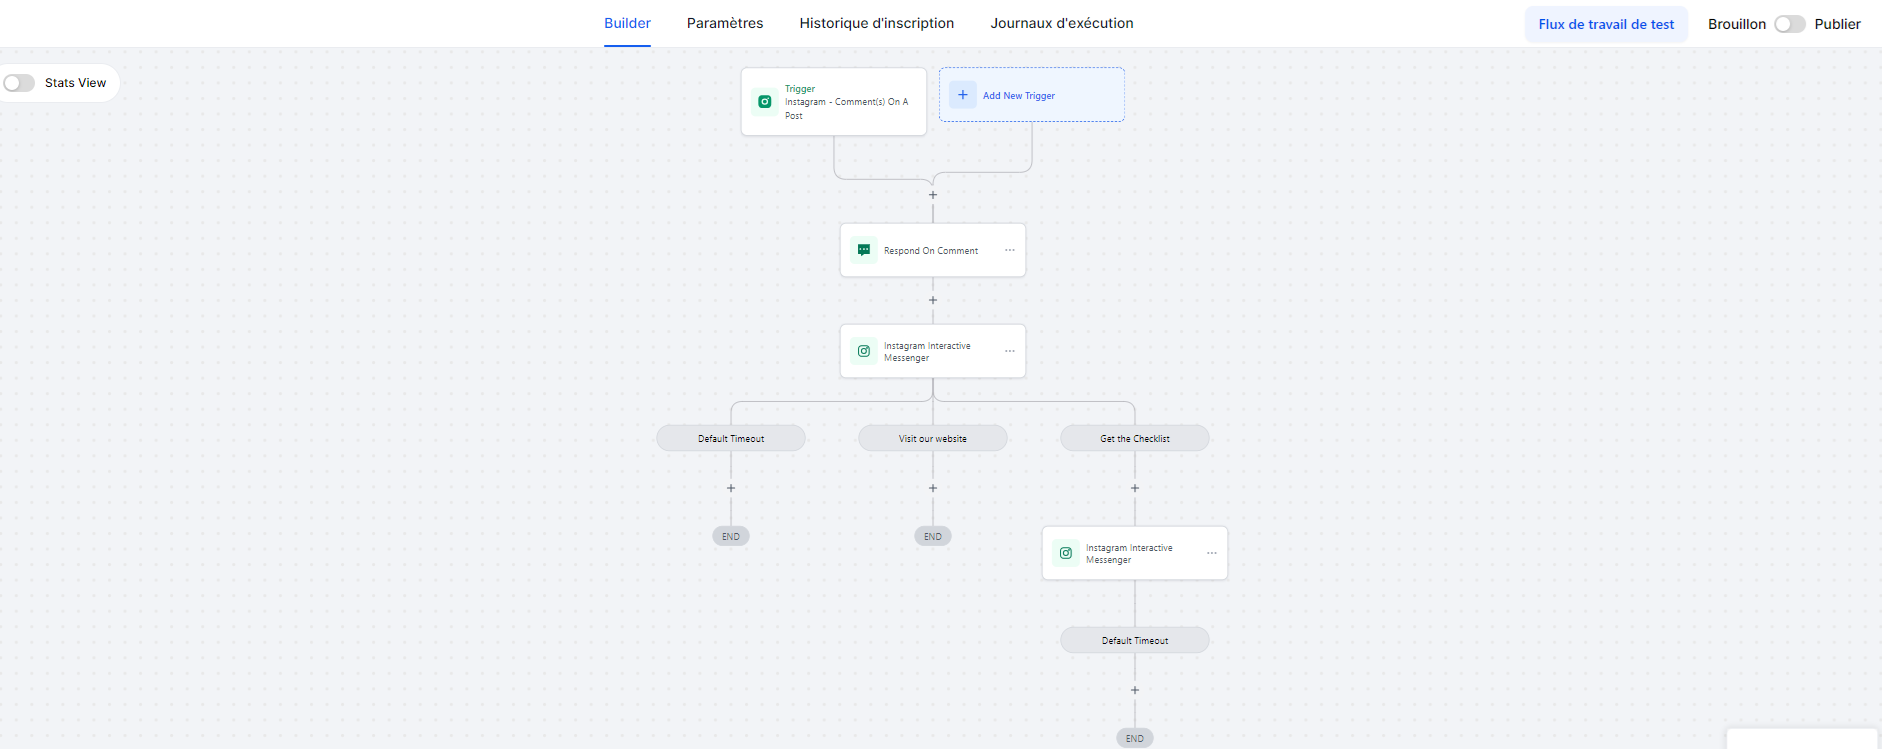This screenshot has width=1882, height=749.
Task: Click Visit our website branch pill
Action: click(933, 438)
